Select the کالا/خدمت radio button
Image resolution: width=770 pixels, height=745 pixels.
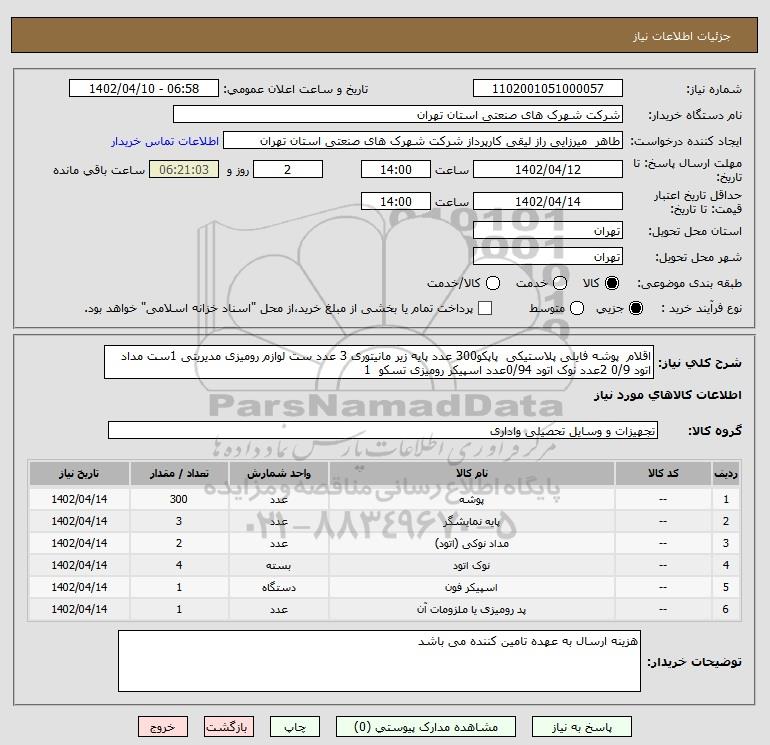point(493,283)
